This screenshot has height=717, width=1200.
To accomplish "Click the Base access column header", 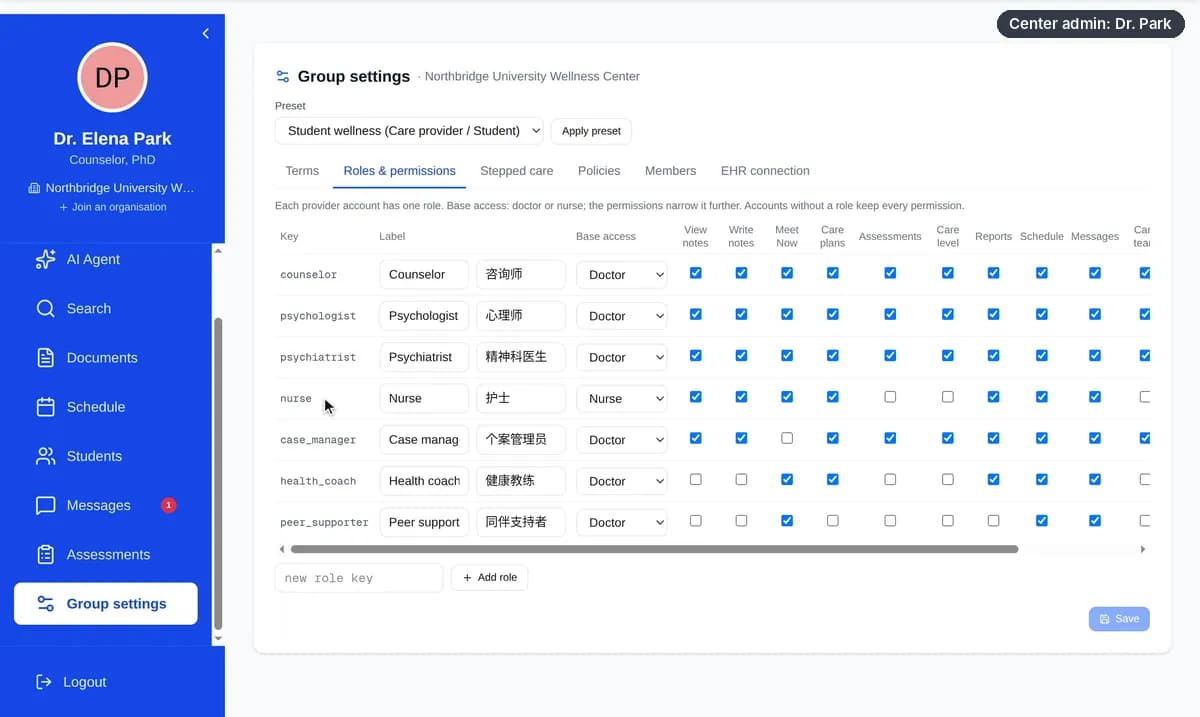I will pos(605,237).
